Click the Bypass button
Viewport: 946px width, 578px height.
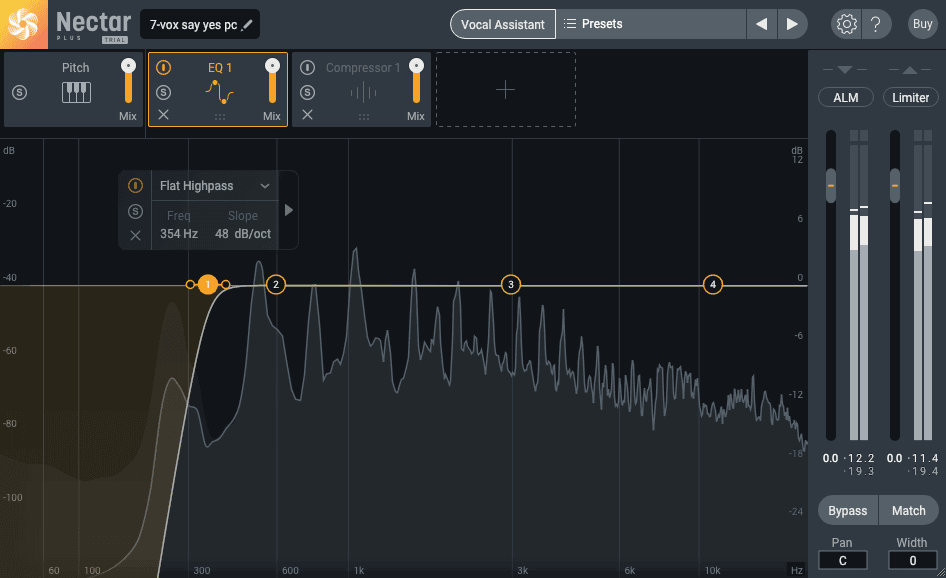848,510
